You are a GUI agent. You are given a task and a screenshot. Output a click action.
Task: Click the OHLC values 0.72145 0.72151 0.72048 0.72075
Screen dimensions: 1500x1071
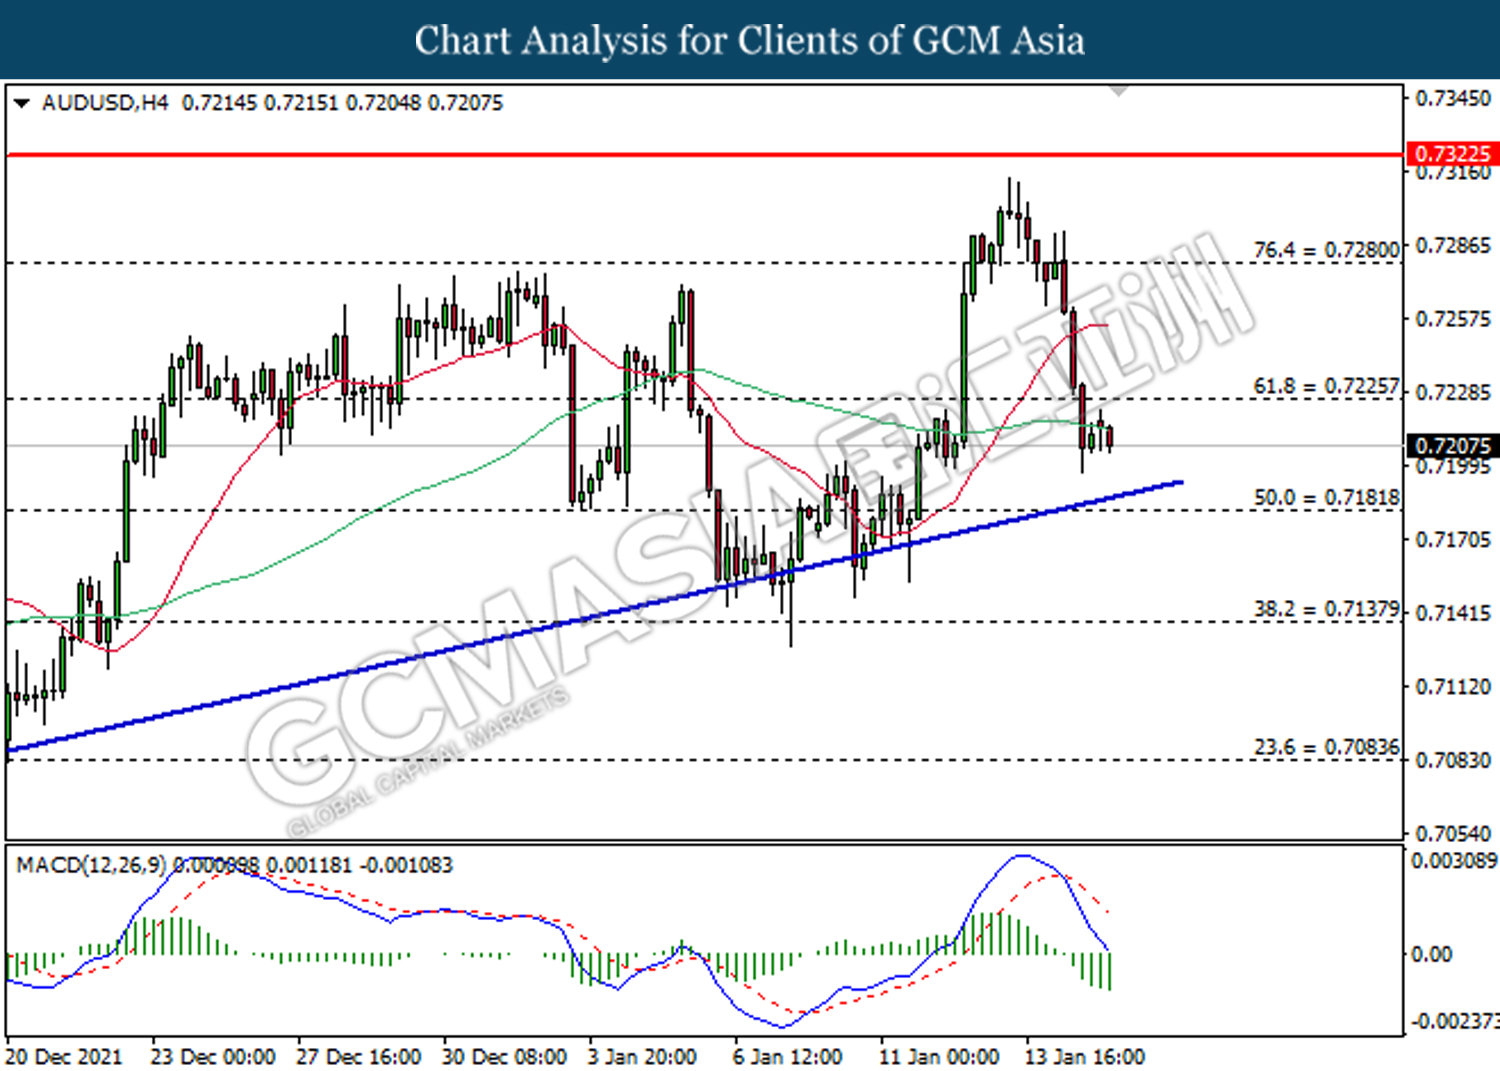point(342,103)
